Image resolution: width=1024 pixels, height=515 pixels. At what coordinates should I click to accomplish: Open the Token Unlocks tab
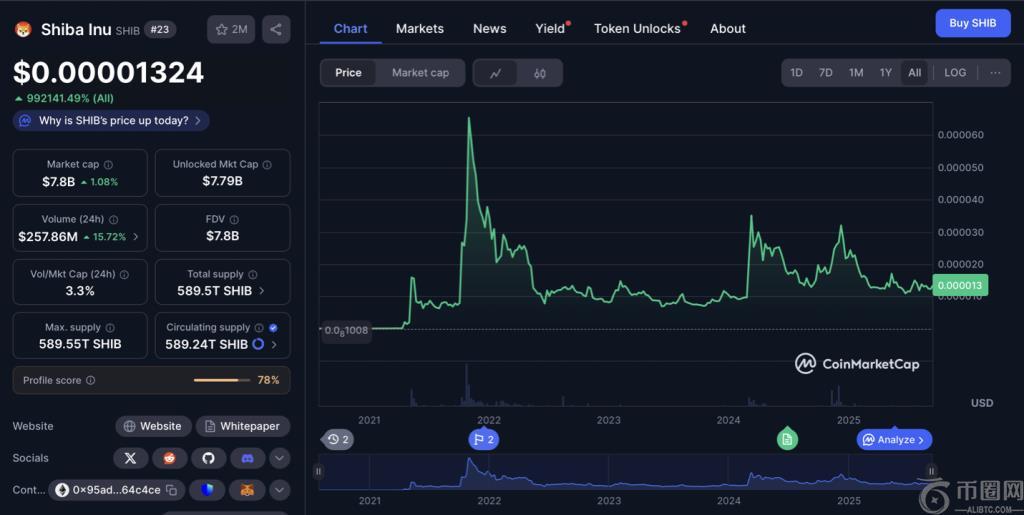click(637, 29)
